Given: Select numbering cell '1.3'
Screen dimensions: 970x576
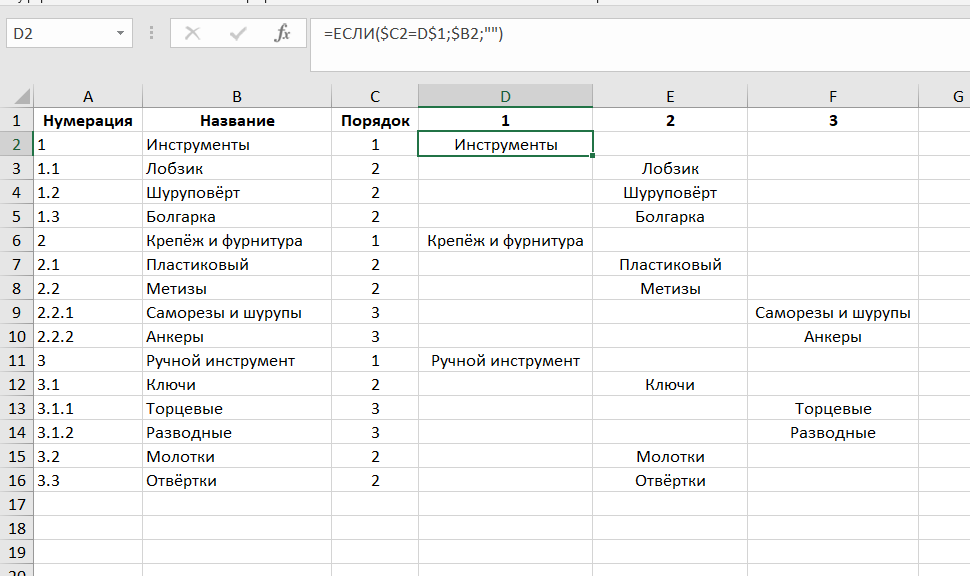Looking at the screenshot, I should [x=88, y=217].
